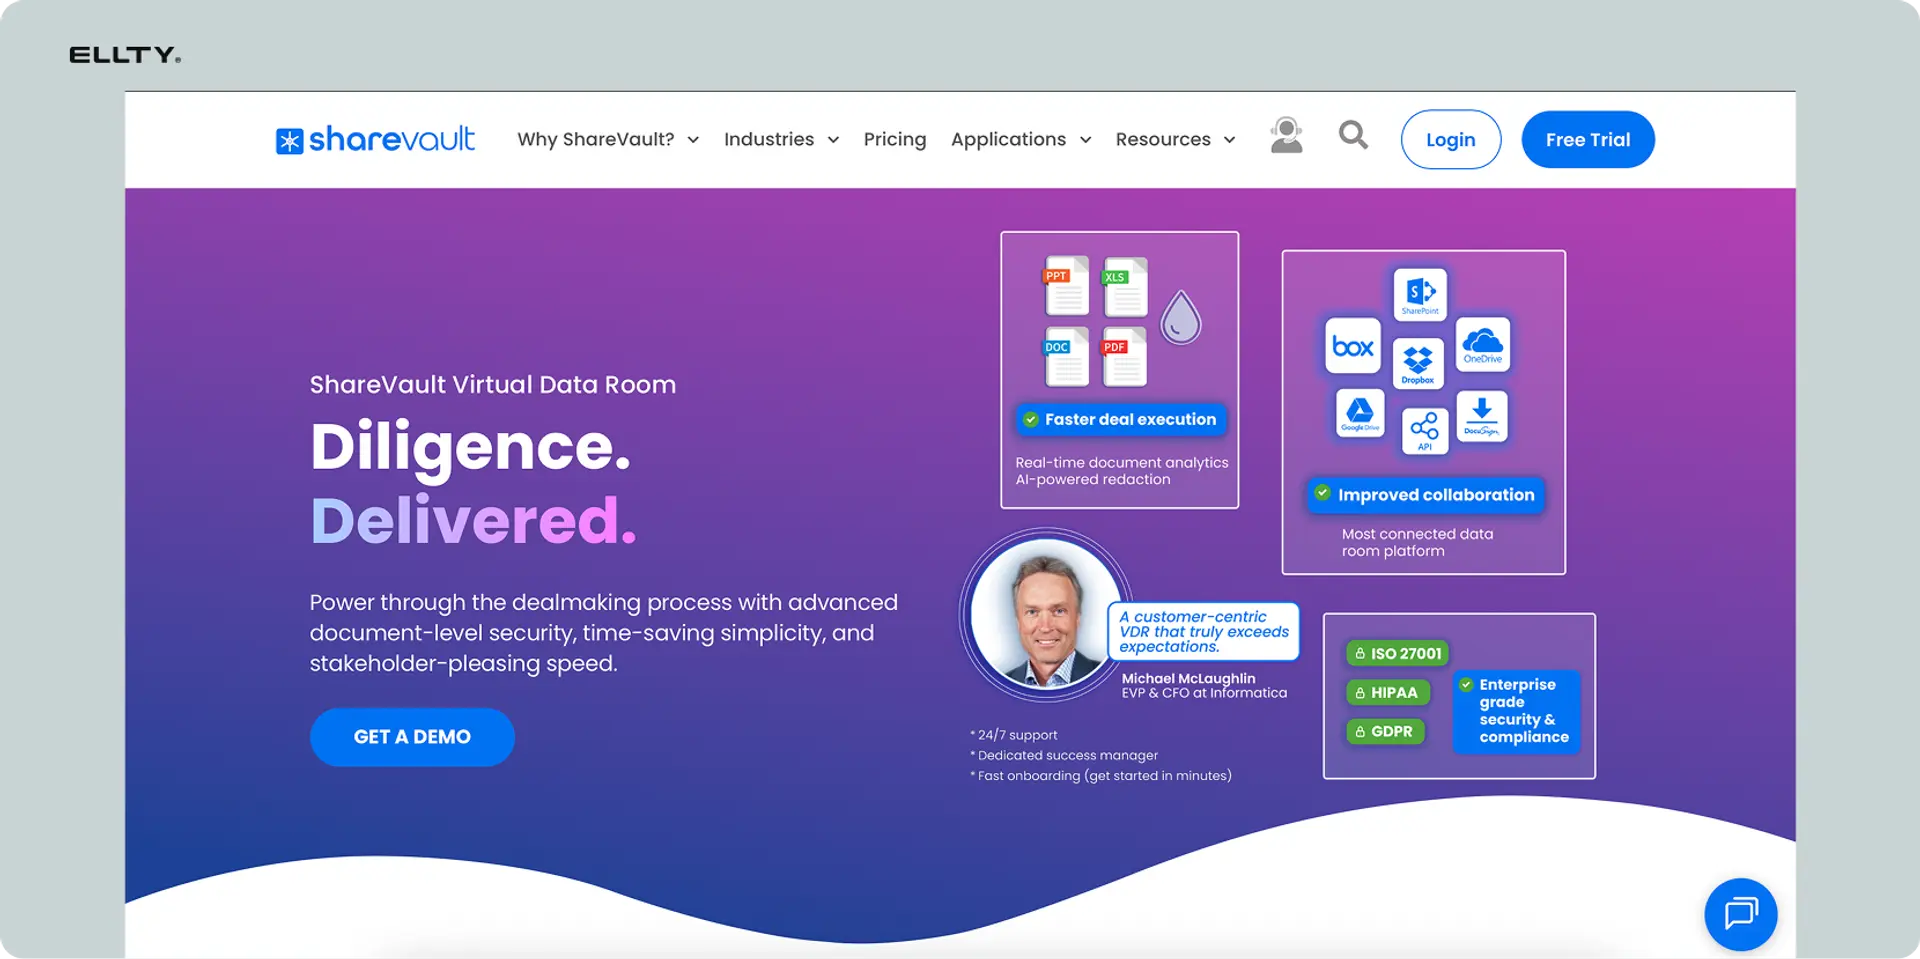Open the Pricing page

tap(895, 139)
